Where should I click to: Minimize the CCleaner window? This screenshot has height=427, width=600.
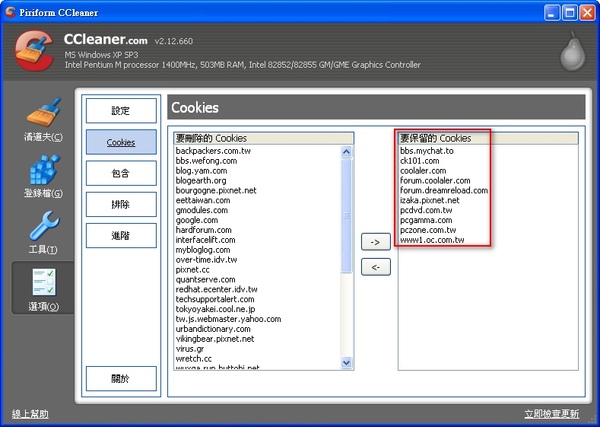point(551,13)
